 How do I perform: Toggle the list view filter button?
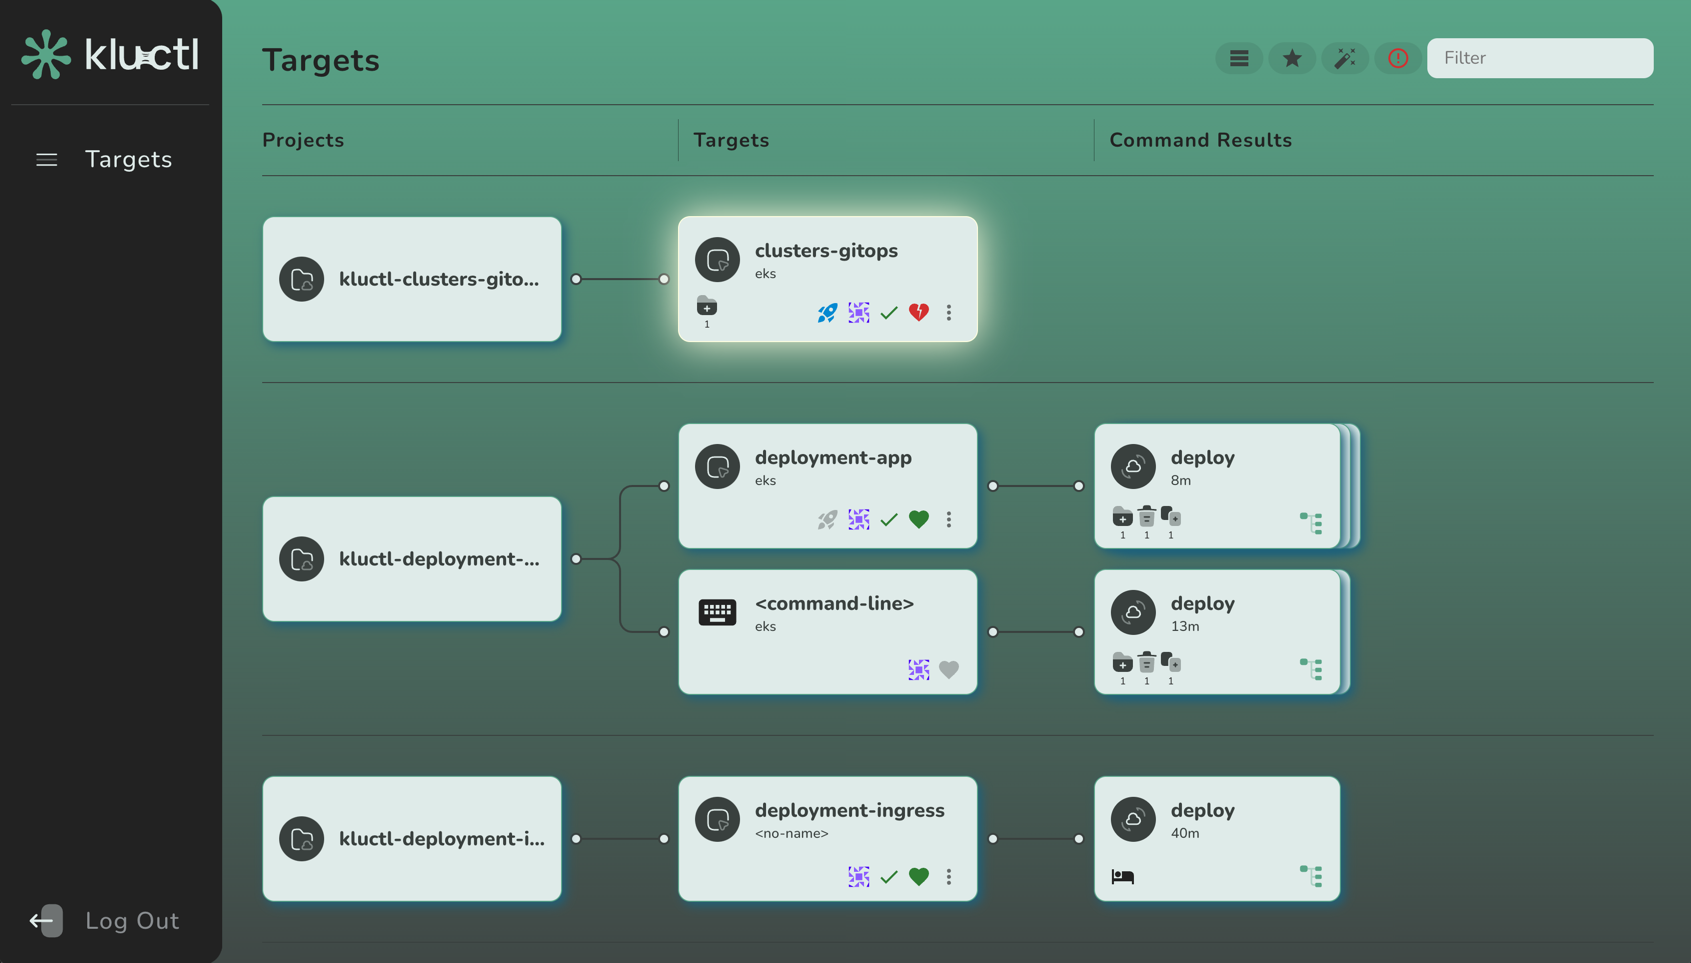point(1239,58)
